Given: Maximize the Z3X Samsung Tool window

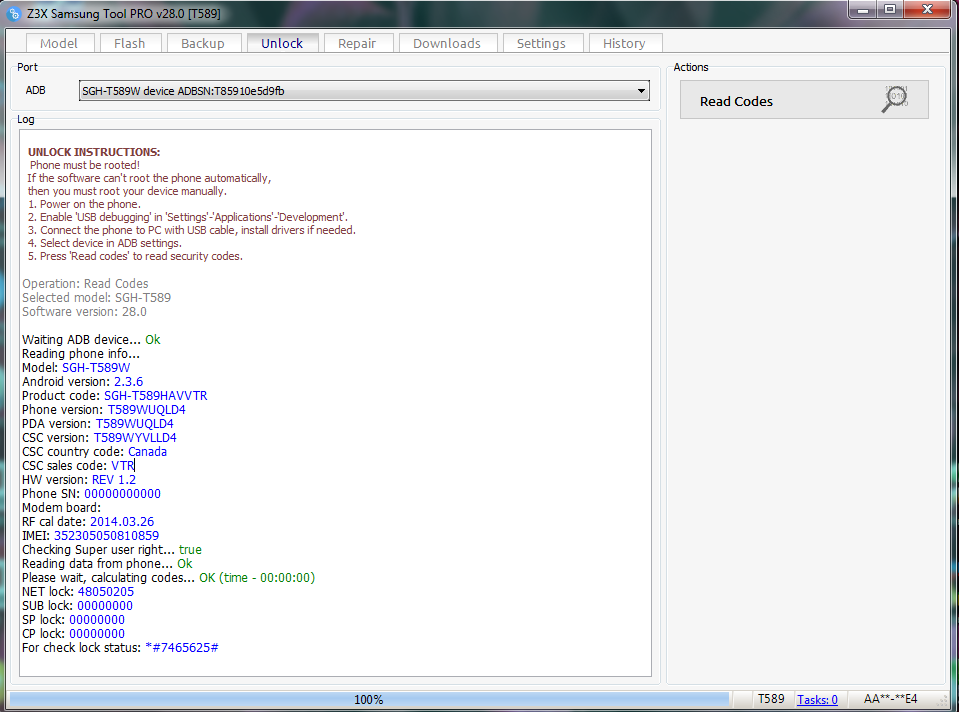Looking at the screenshot, I should coord(888,9).
